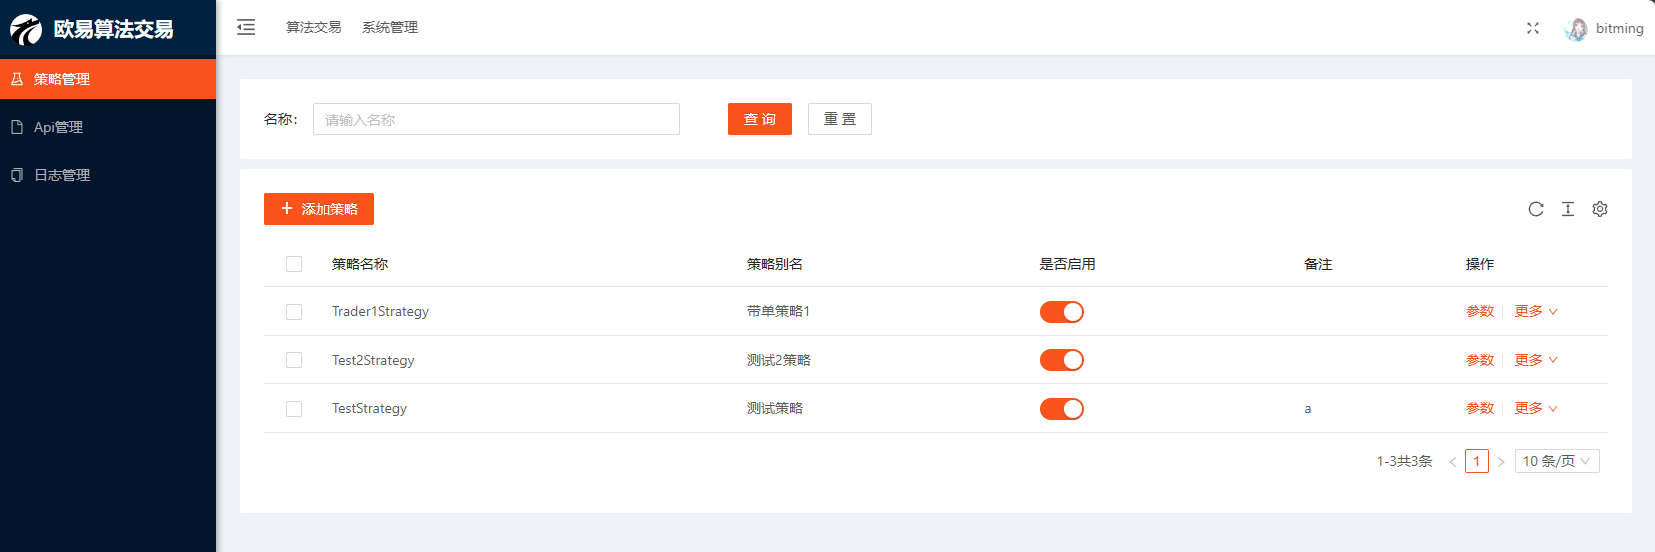
Task: Click the 测试策略 alias cell
Action: [x=775, y=408]
